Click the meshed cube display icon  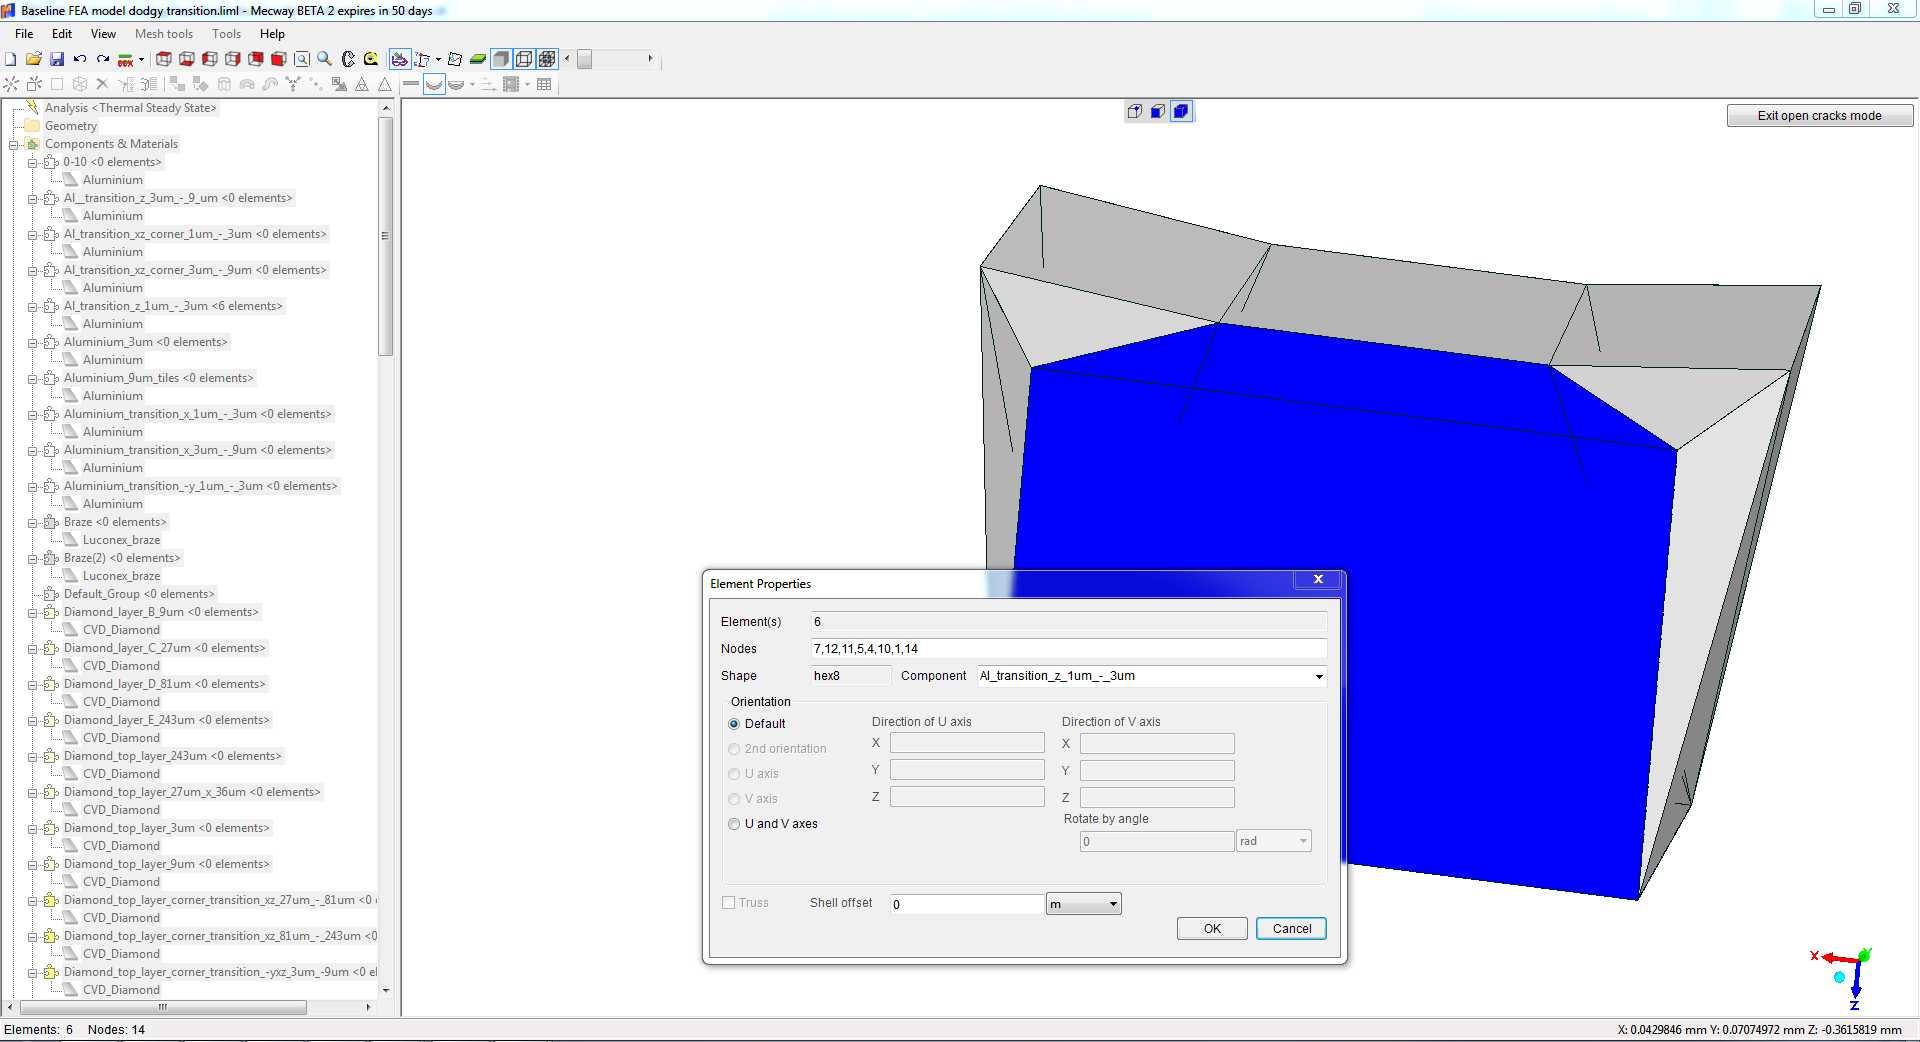tap(547, 59)
